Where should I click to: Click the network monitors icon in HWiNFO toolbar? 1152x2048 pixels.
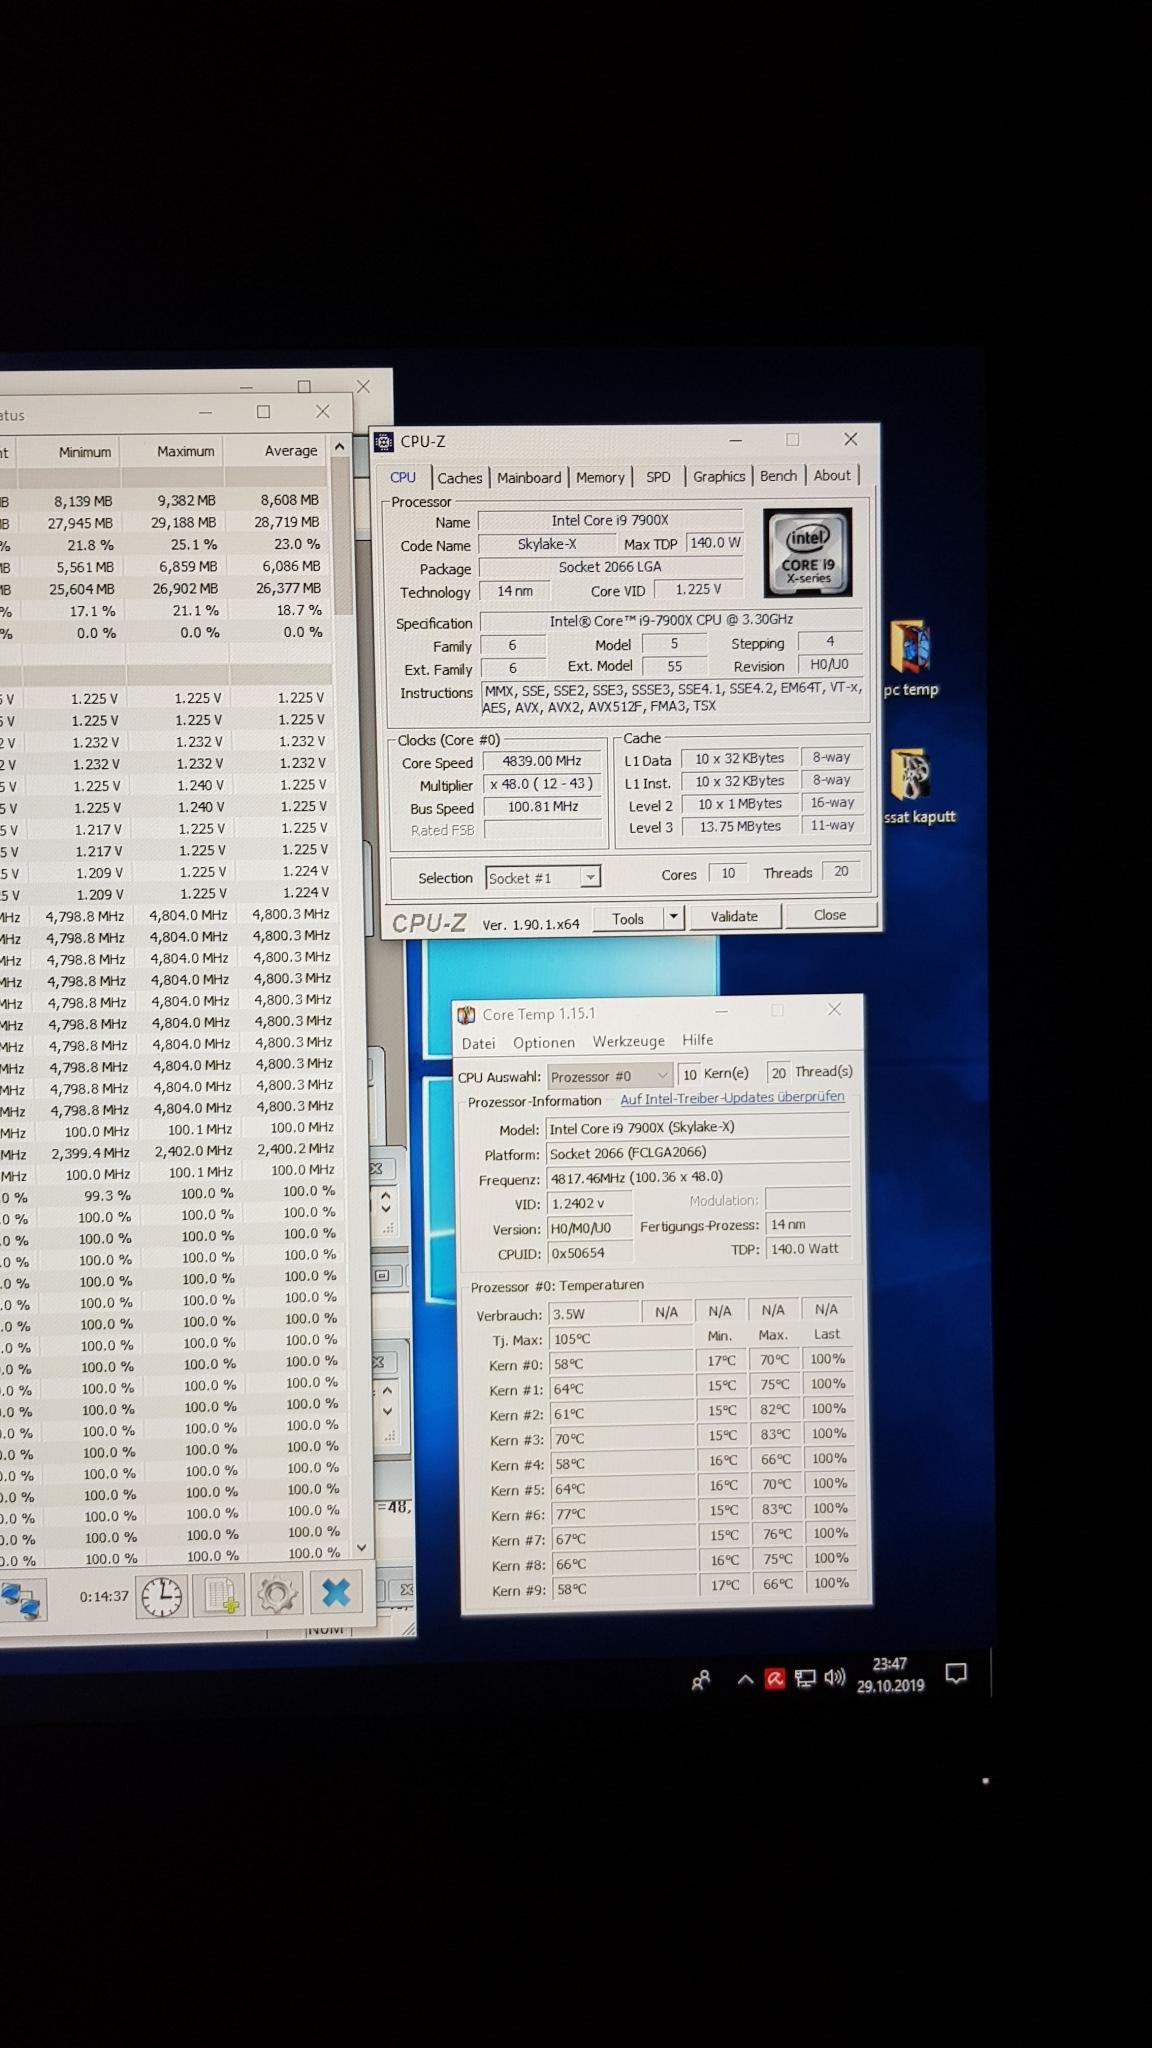20,1600
